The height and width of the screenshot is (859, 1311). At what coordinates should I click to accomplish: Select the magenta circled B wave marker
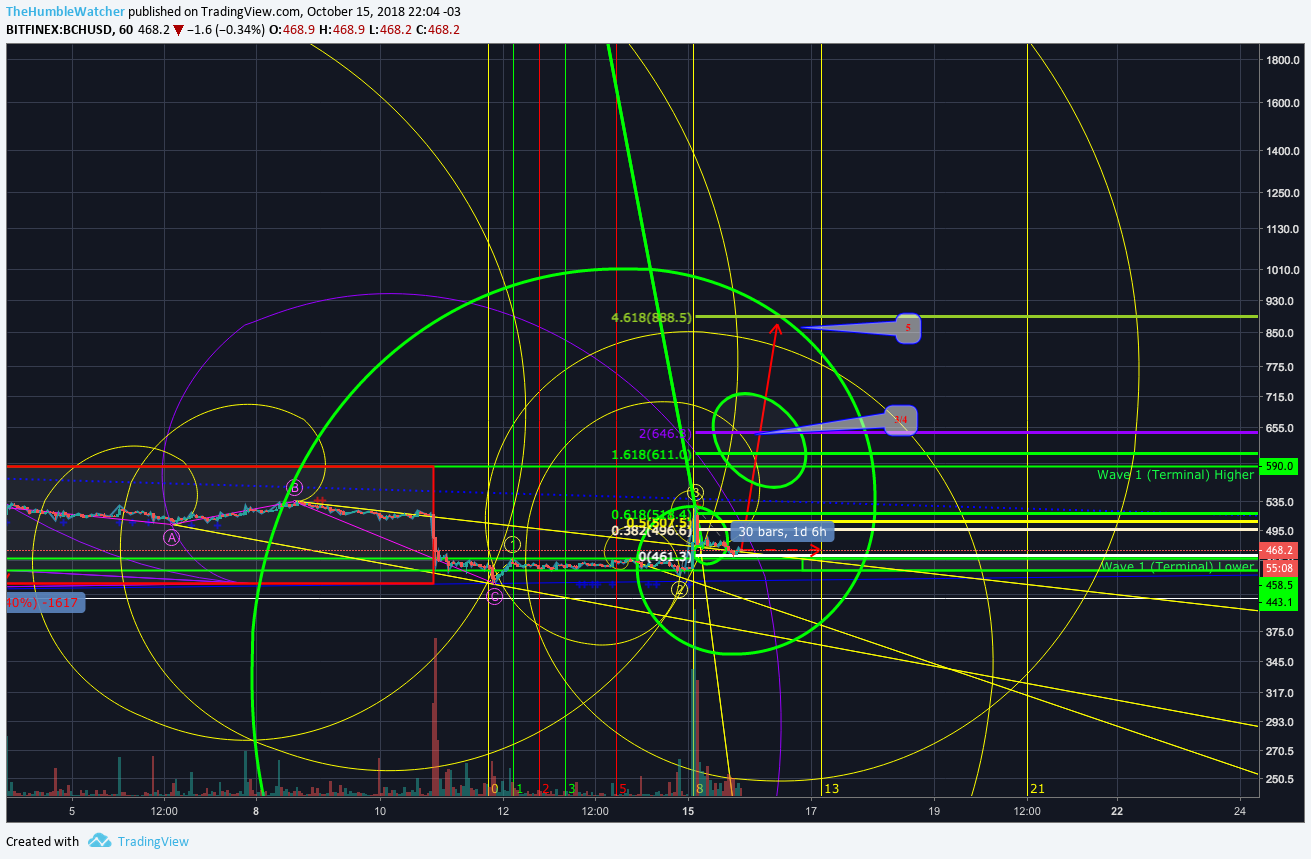point(294,487)
